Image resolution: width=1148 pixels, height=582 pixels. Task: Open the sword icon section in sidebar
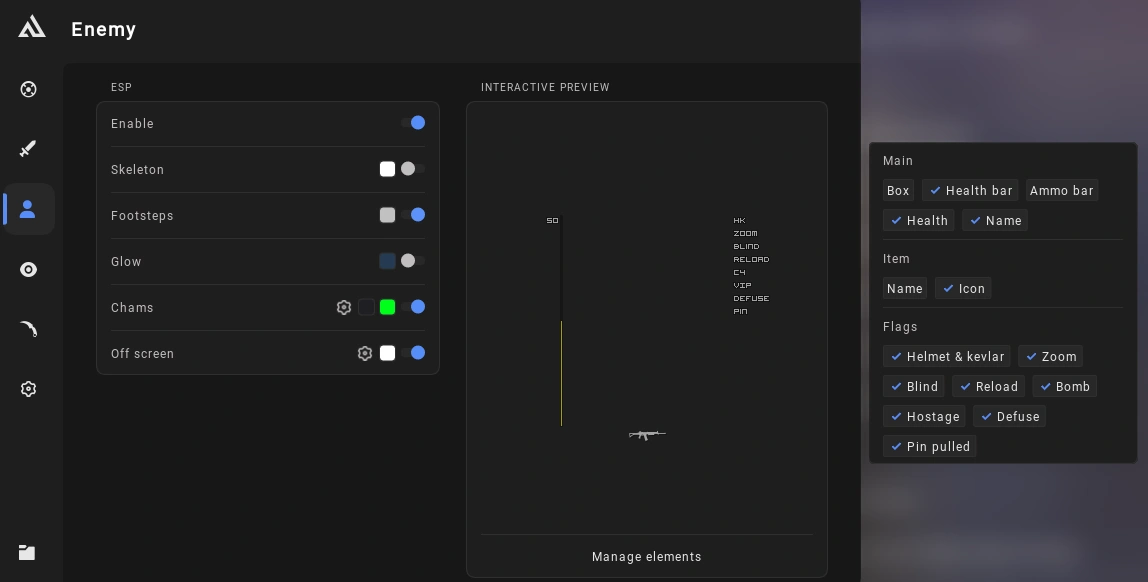point(28,149)
